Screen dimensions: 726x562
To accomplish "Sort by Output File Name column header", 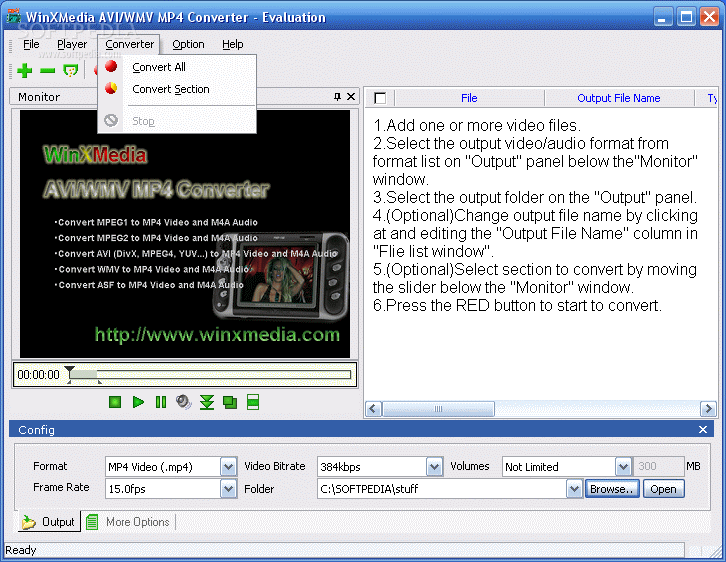I will (x=619, y=98).
